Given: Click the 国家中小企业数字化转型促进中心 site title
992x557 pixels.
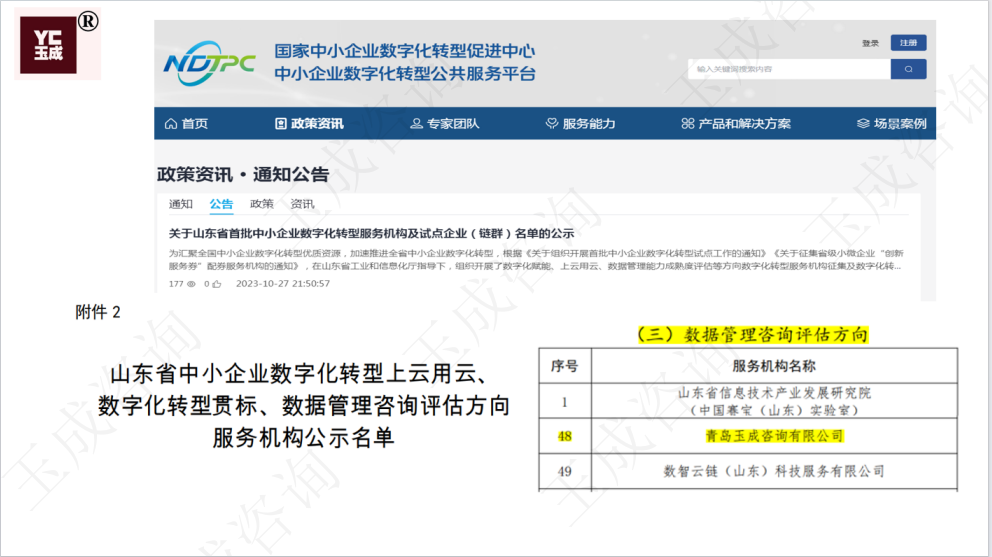Looking at the screenshot, I should pyautogui.click(x=404, y=51).
